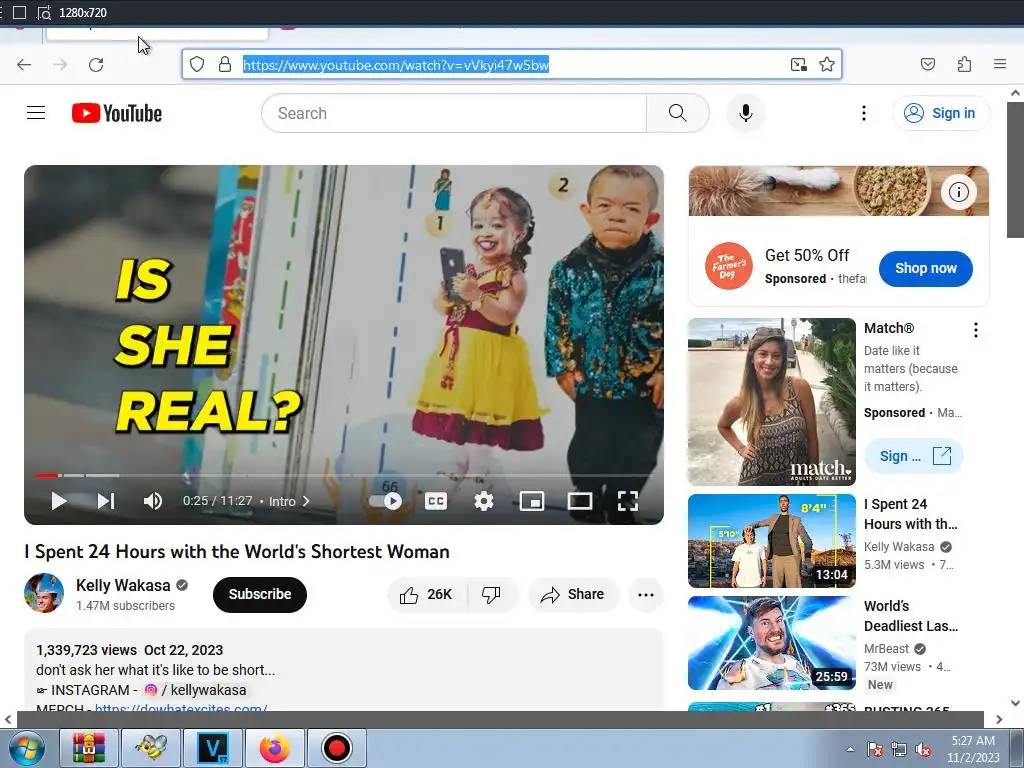This screenshot has height=768, width=1024.
Task: Go back to the previous page
Action: pyautogui.click(x=24, y=65)
